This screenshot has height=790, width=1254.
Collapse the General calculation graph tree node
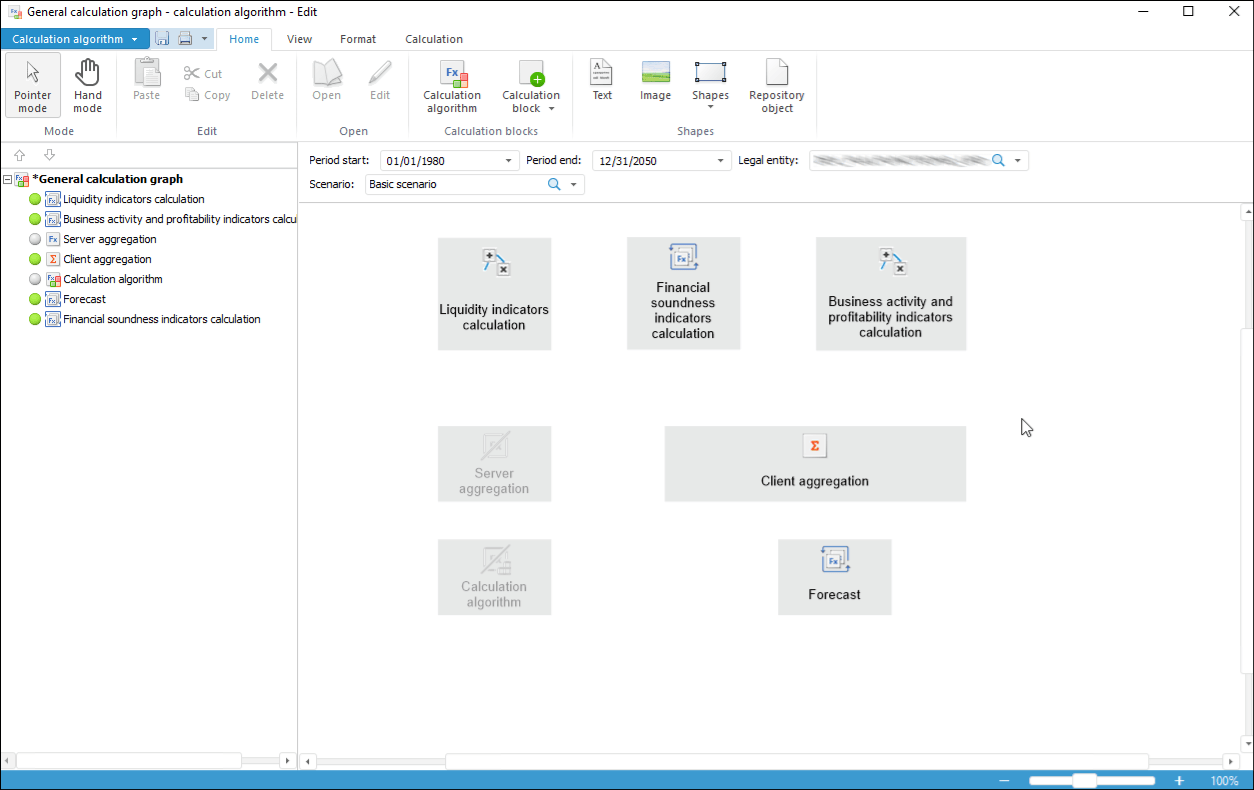click(8, 179)
